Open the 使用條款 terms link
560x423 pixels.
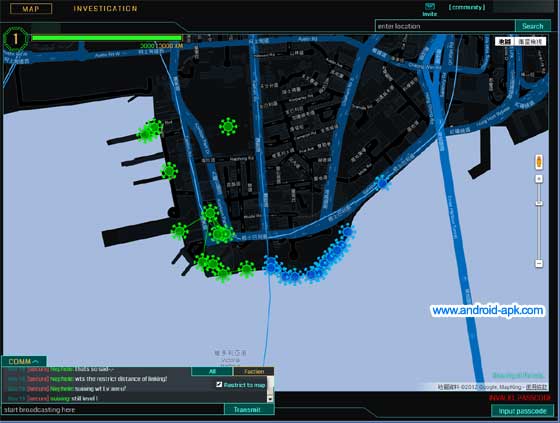click(x=536, y=387)
